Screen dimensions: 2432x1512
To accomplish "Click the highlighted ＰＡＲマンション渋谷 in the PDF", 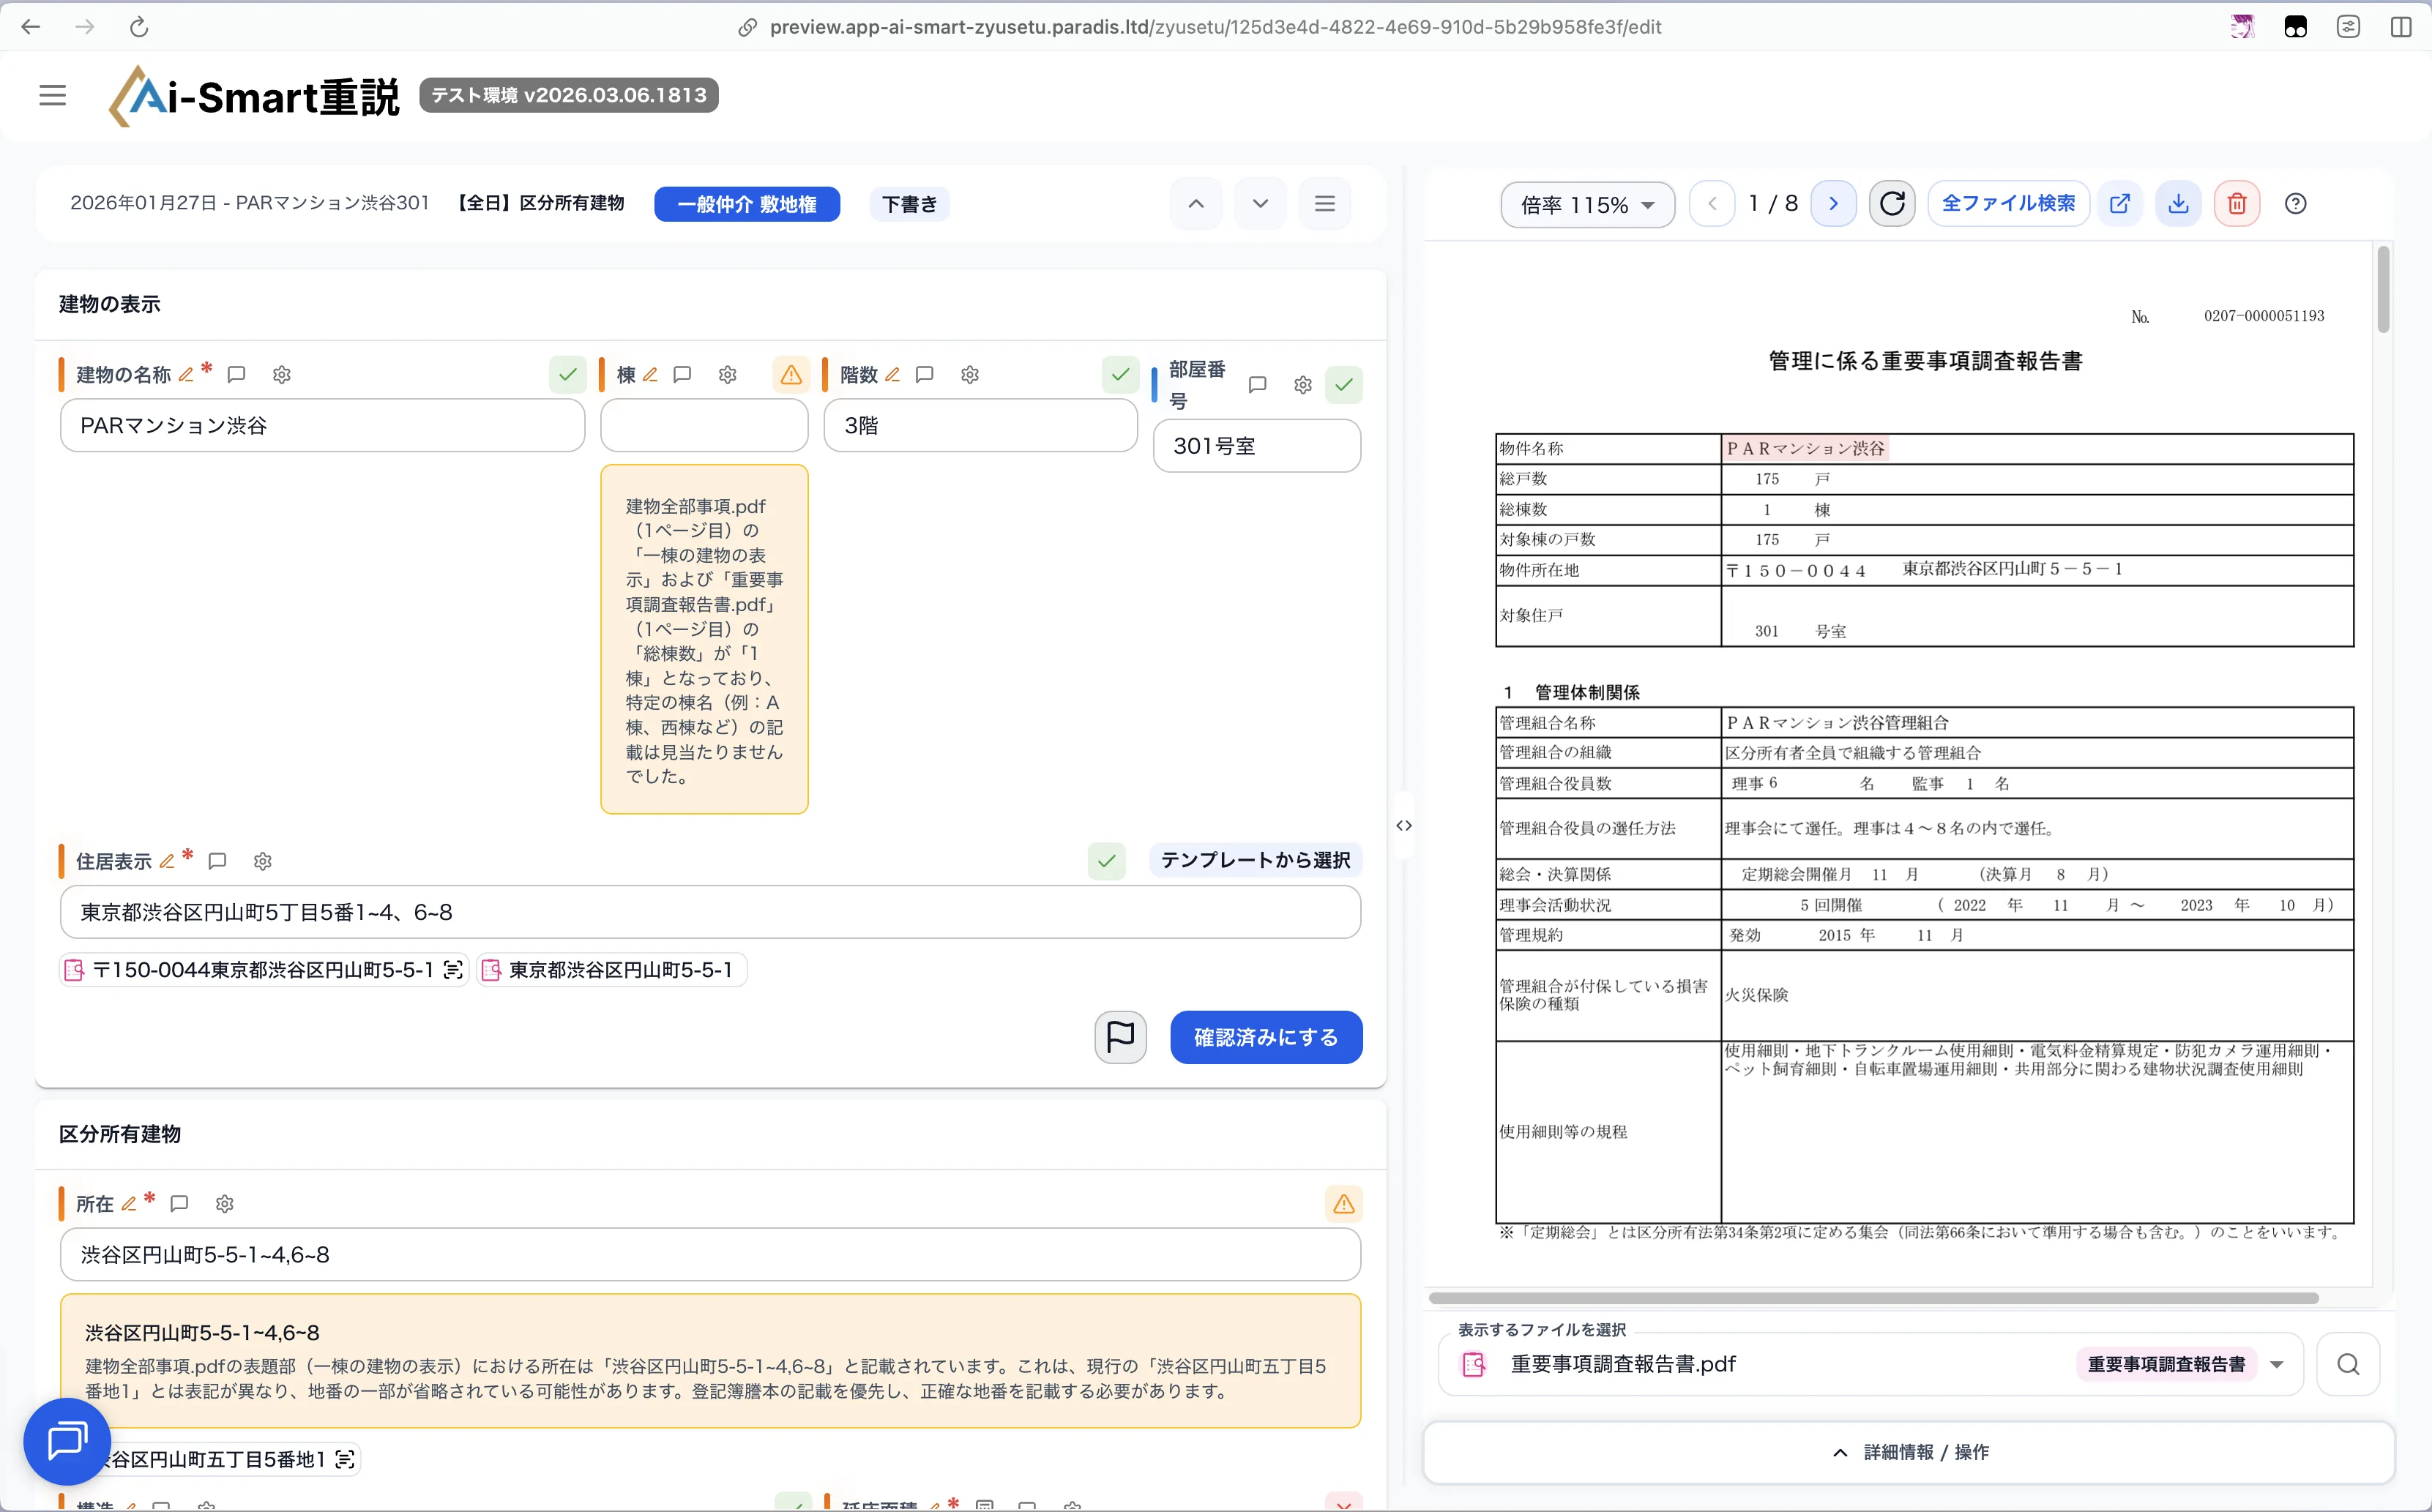I will coord(1806,448).
